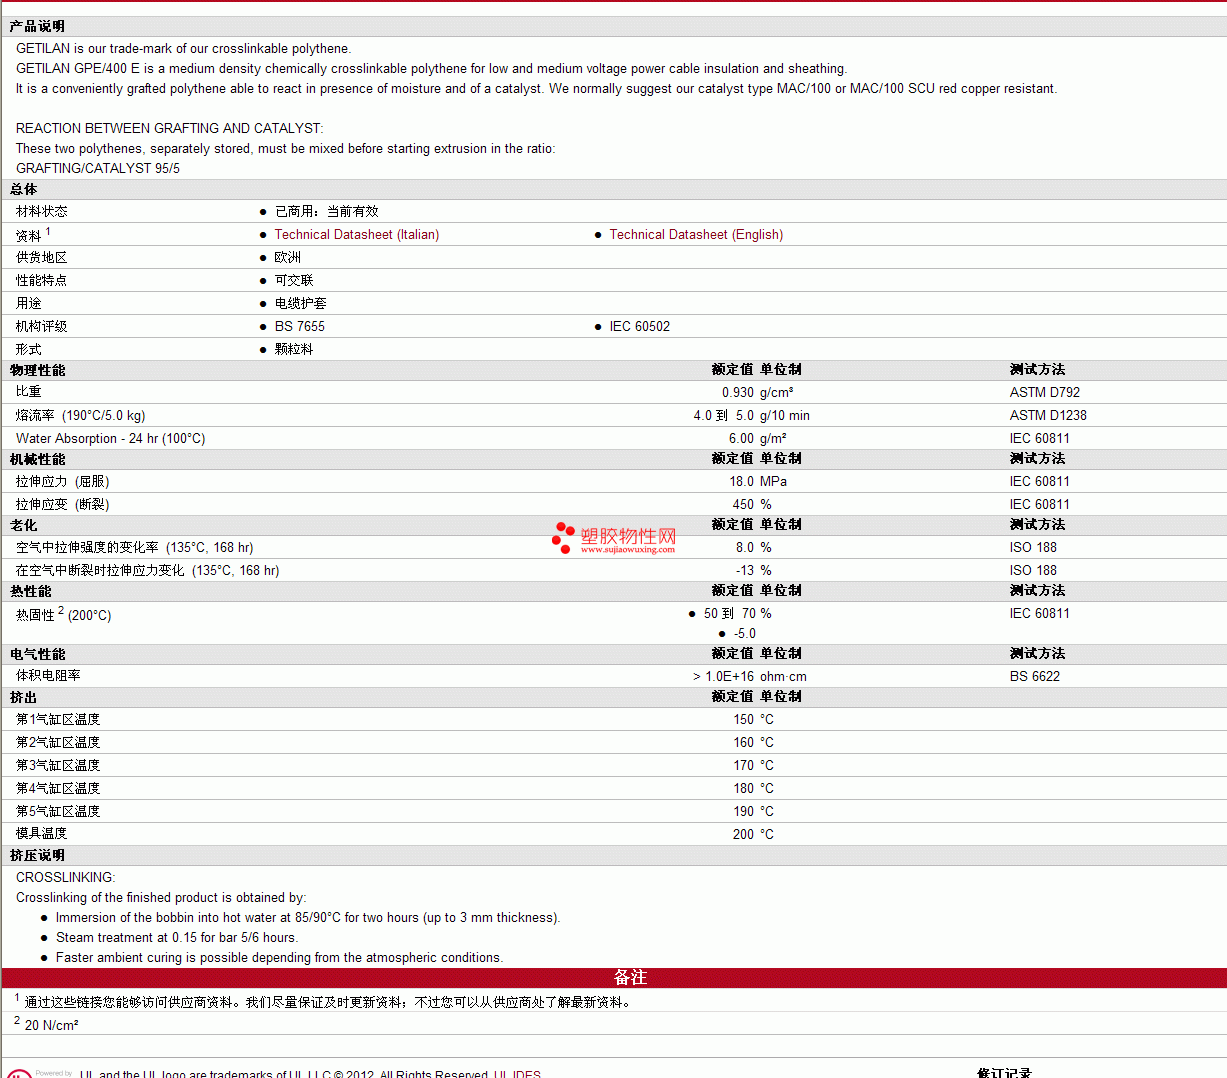
Task: Select the 比重 property label
Action: (29, 393)
